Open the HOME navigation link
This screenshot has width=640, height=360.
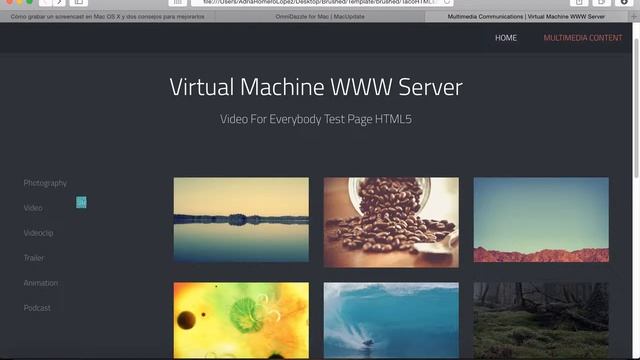[506, 38]
